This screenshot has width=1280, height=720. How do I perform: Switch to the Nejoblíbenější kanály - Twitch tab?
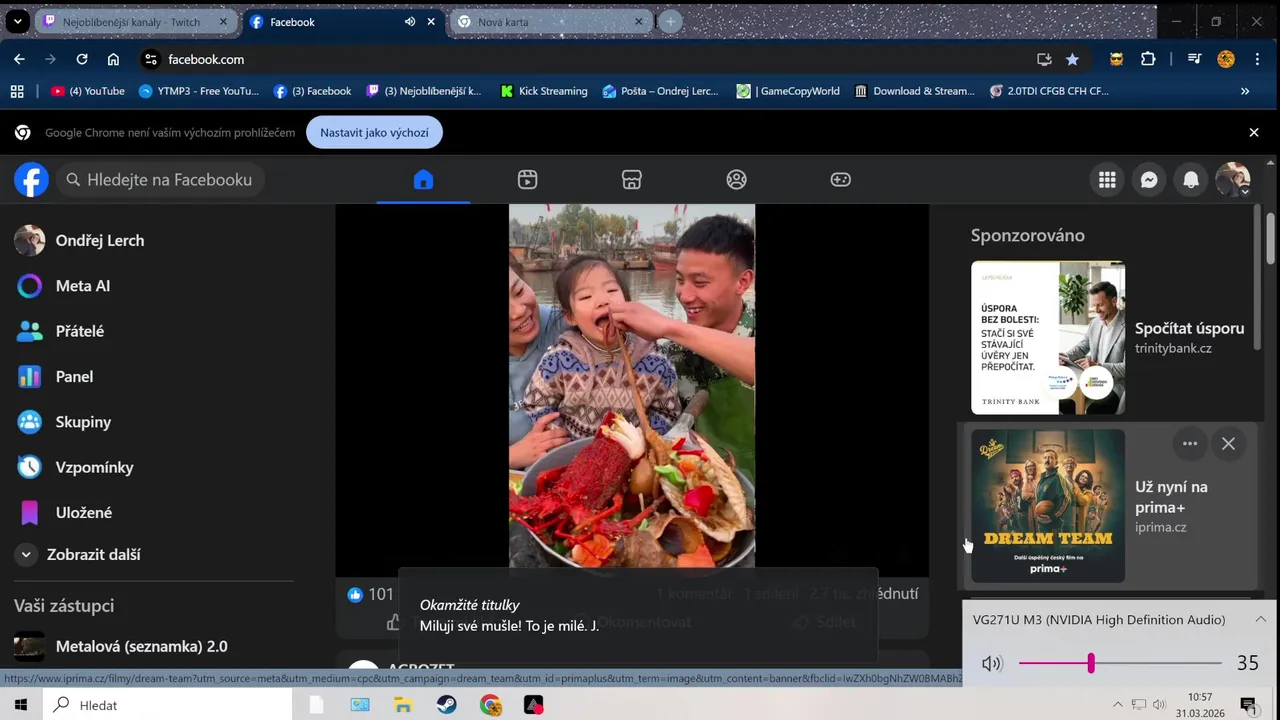click(x=135, y=22)
